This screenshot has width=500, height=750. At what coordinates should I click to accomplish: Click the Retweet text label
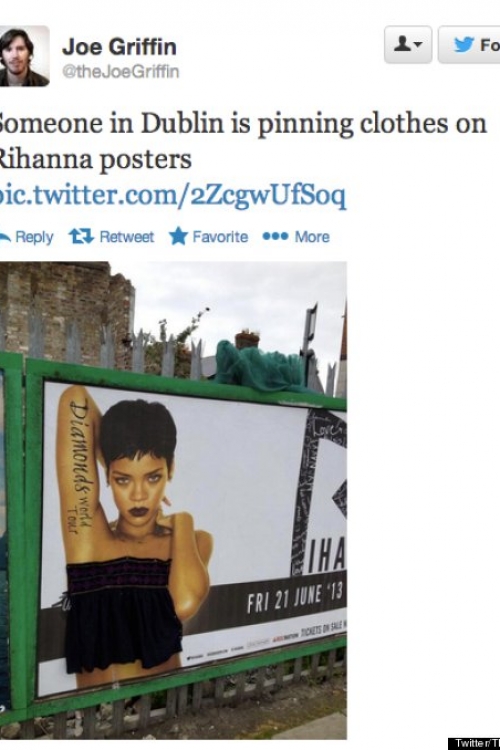[x=127, y=237]
